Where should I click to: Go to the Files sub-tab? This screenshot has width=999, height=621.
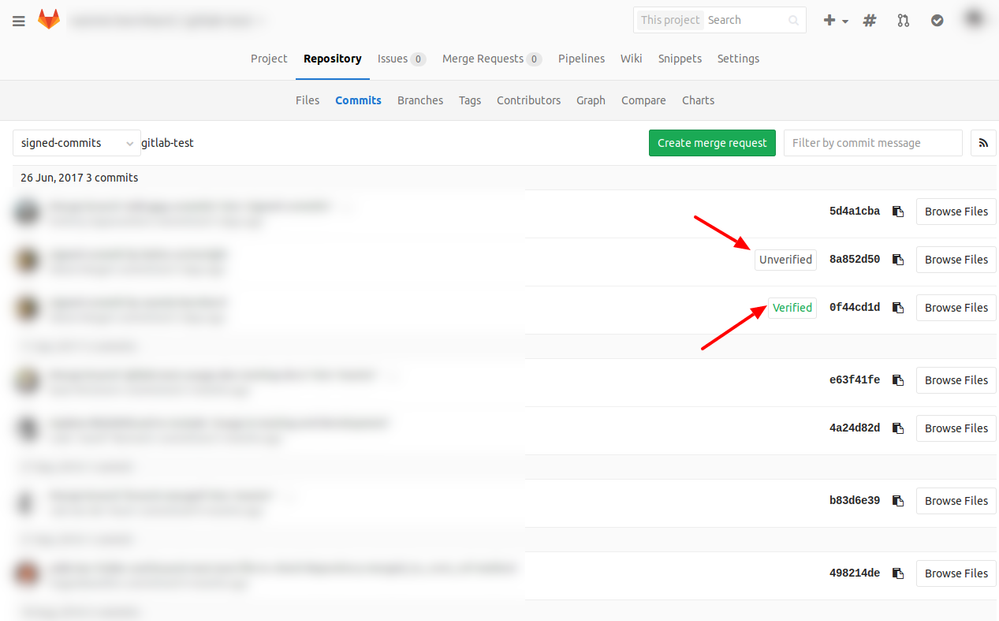pyautogui.click(x=307, y=101)
